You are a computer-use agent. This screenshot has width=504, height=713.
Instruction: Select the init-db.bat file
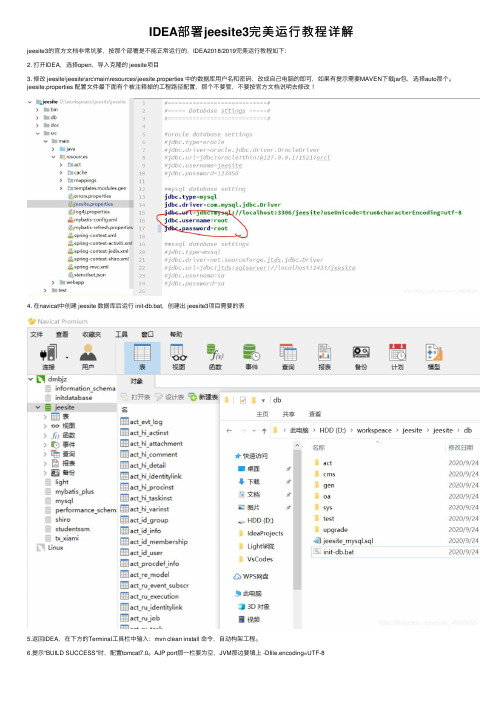(x=333, y=552)
